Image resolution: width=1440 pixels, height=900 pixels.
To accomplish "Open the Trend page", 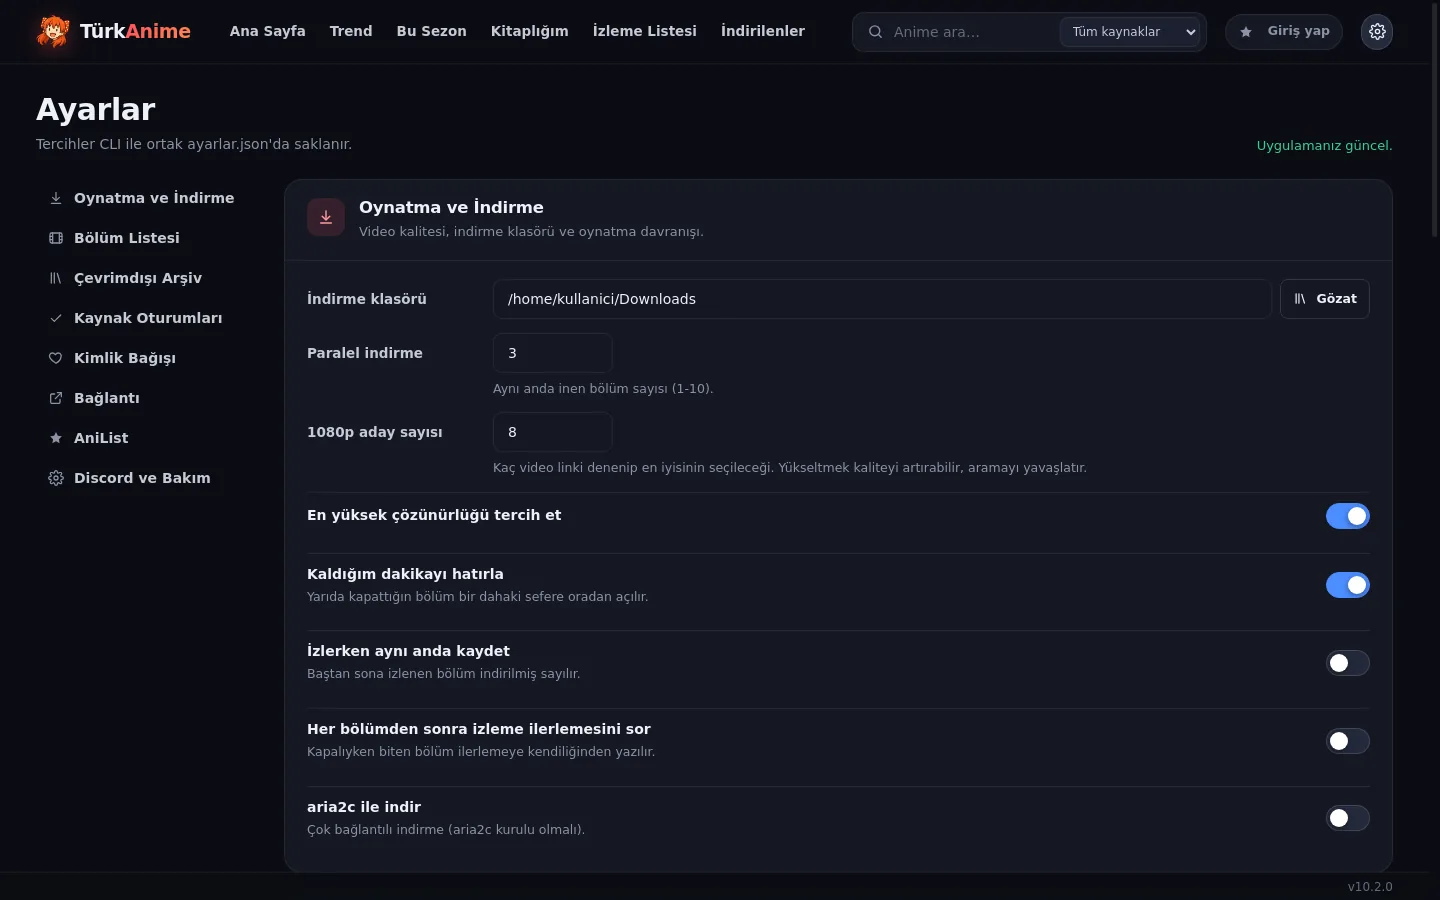I will pos(351,31).
